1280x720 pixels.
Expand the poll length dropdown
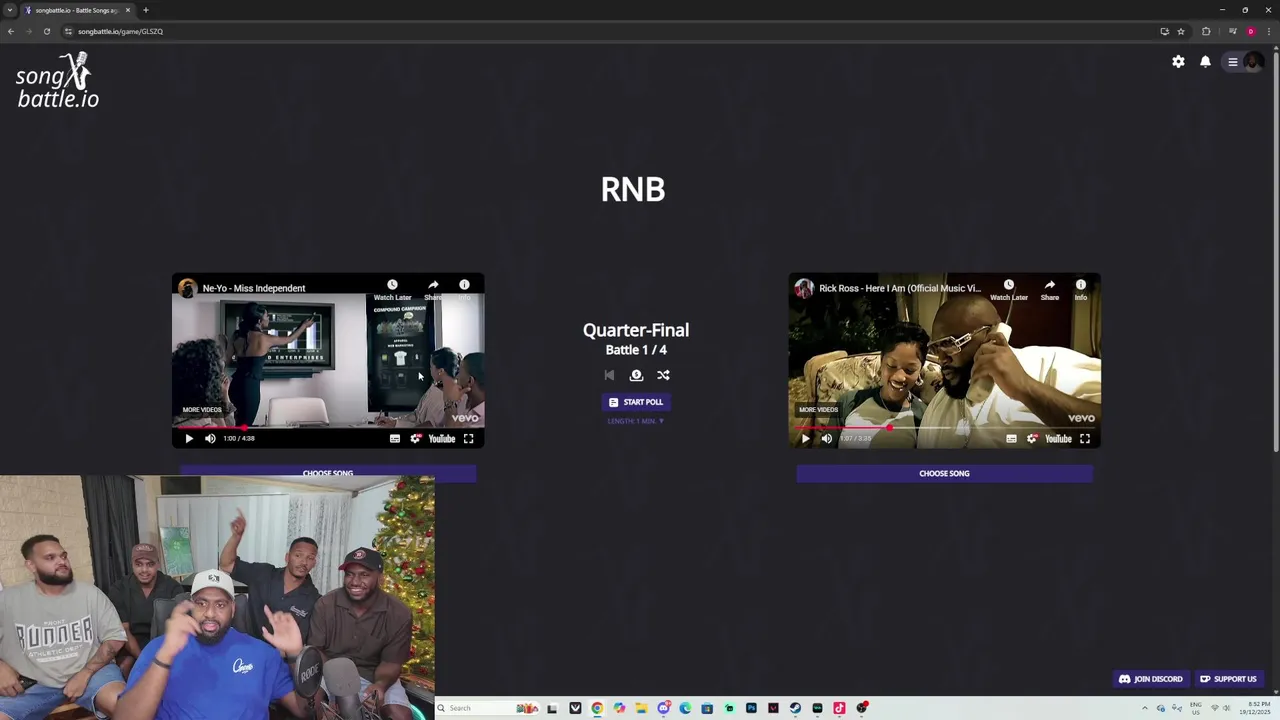tap(636, 421)
